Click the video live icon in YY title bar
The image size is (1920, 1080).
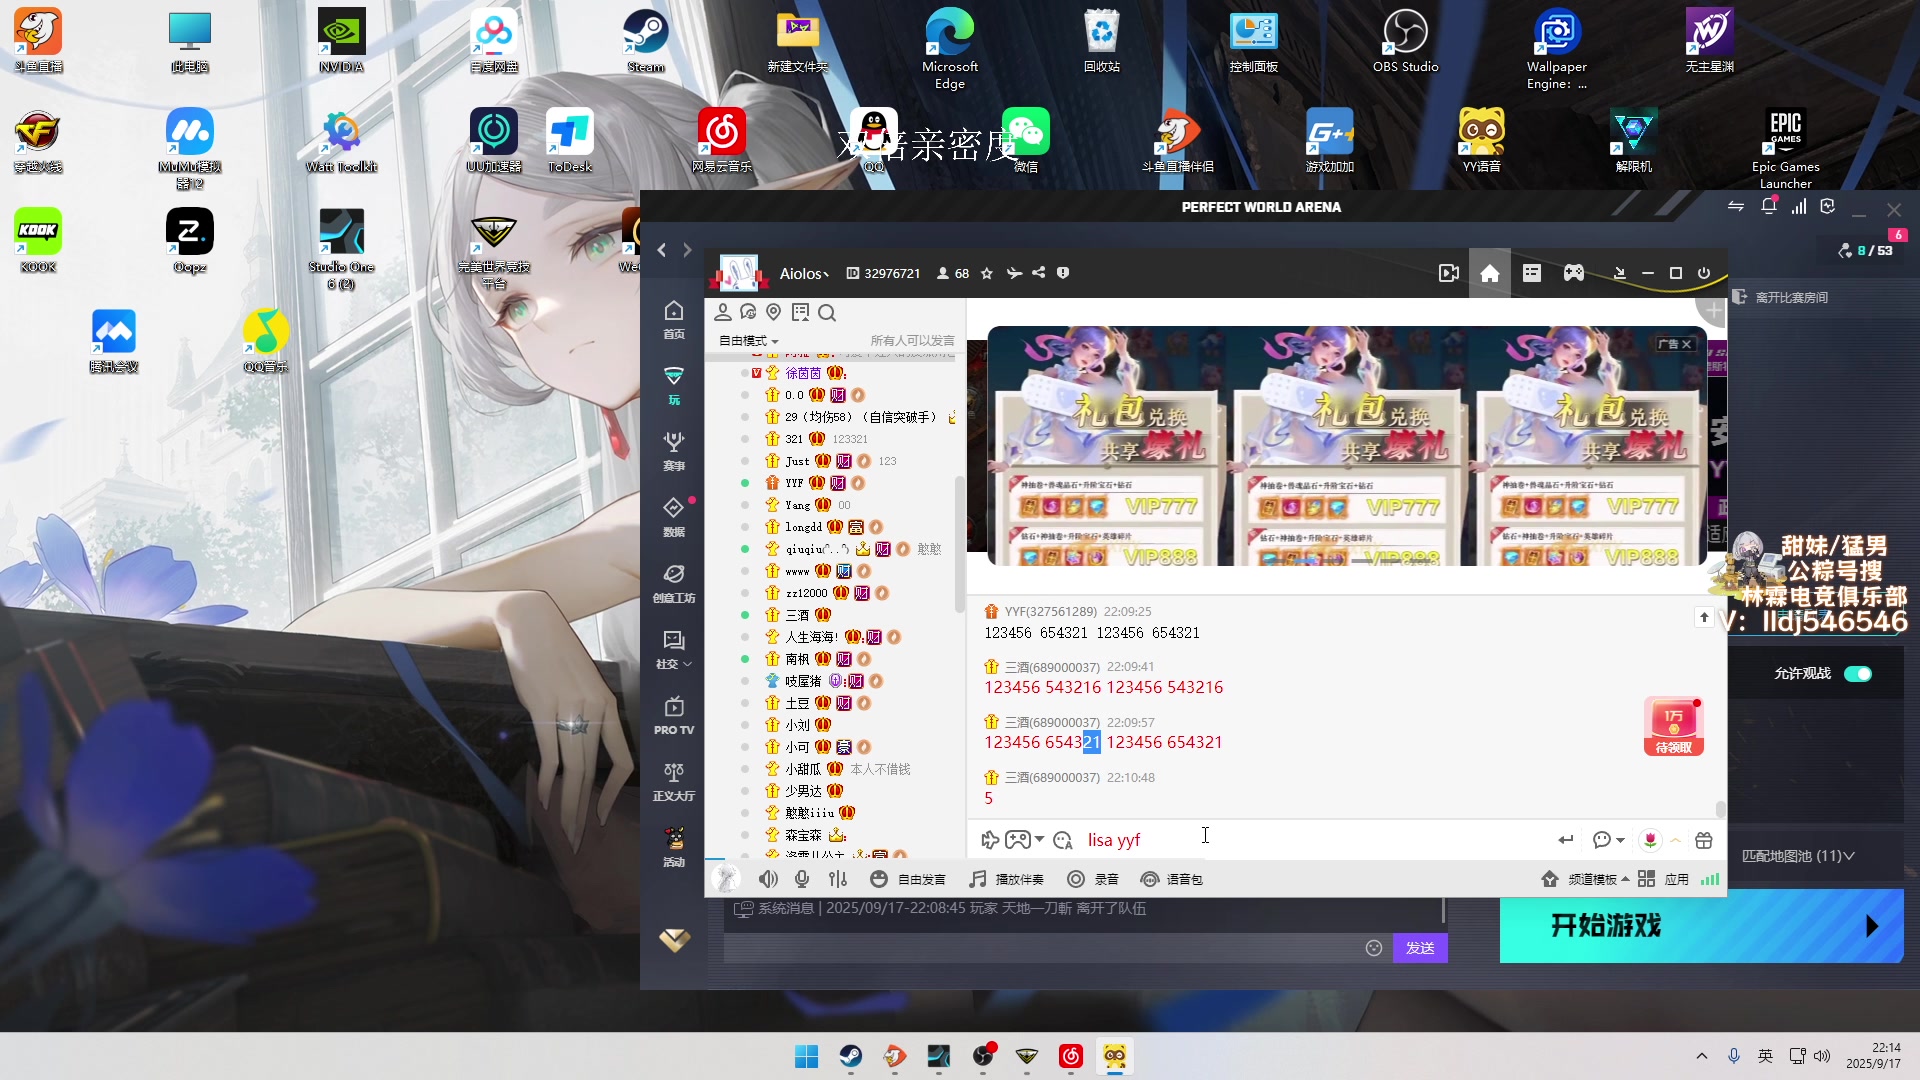click(1448, 274)
